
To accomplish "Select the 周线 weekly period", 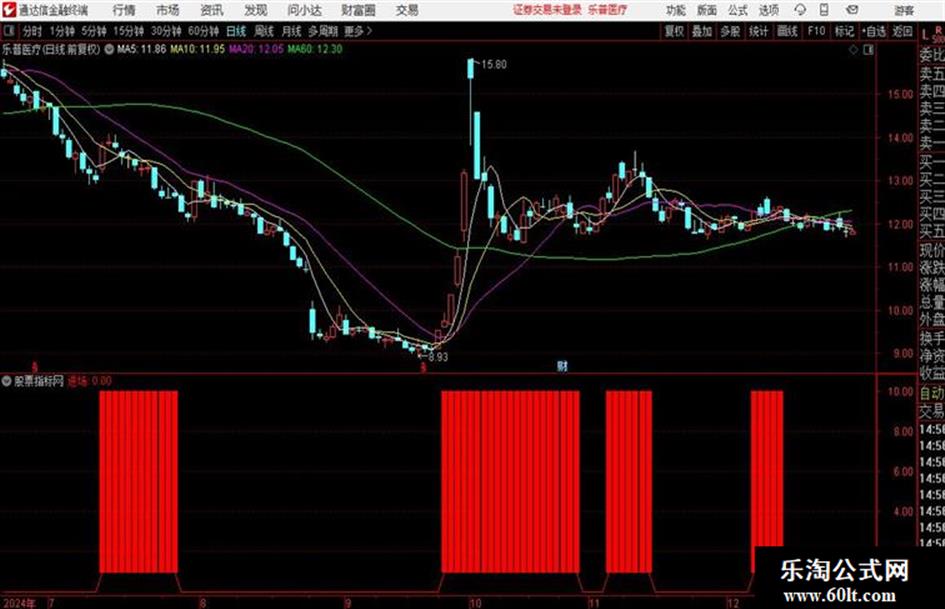I will click(263, 31).
